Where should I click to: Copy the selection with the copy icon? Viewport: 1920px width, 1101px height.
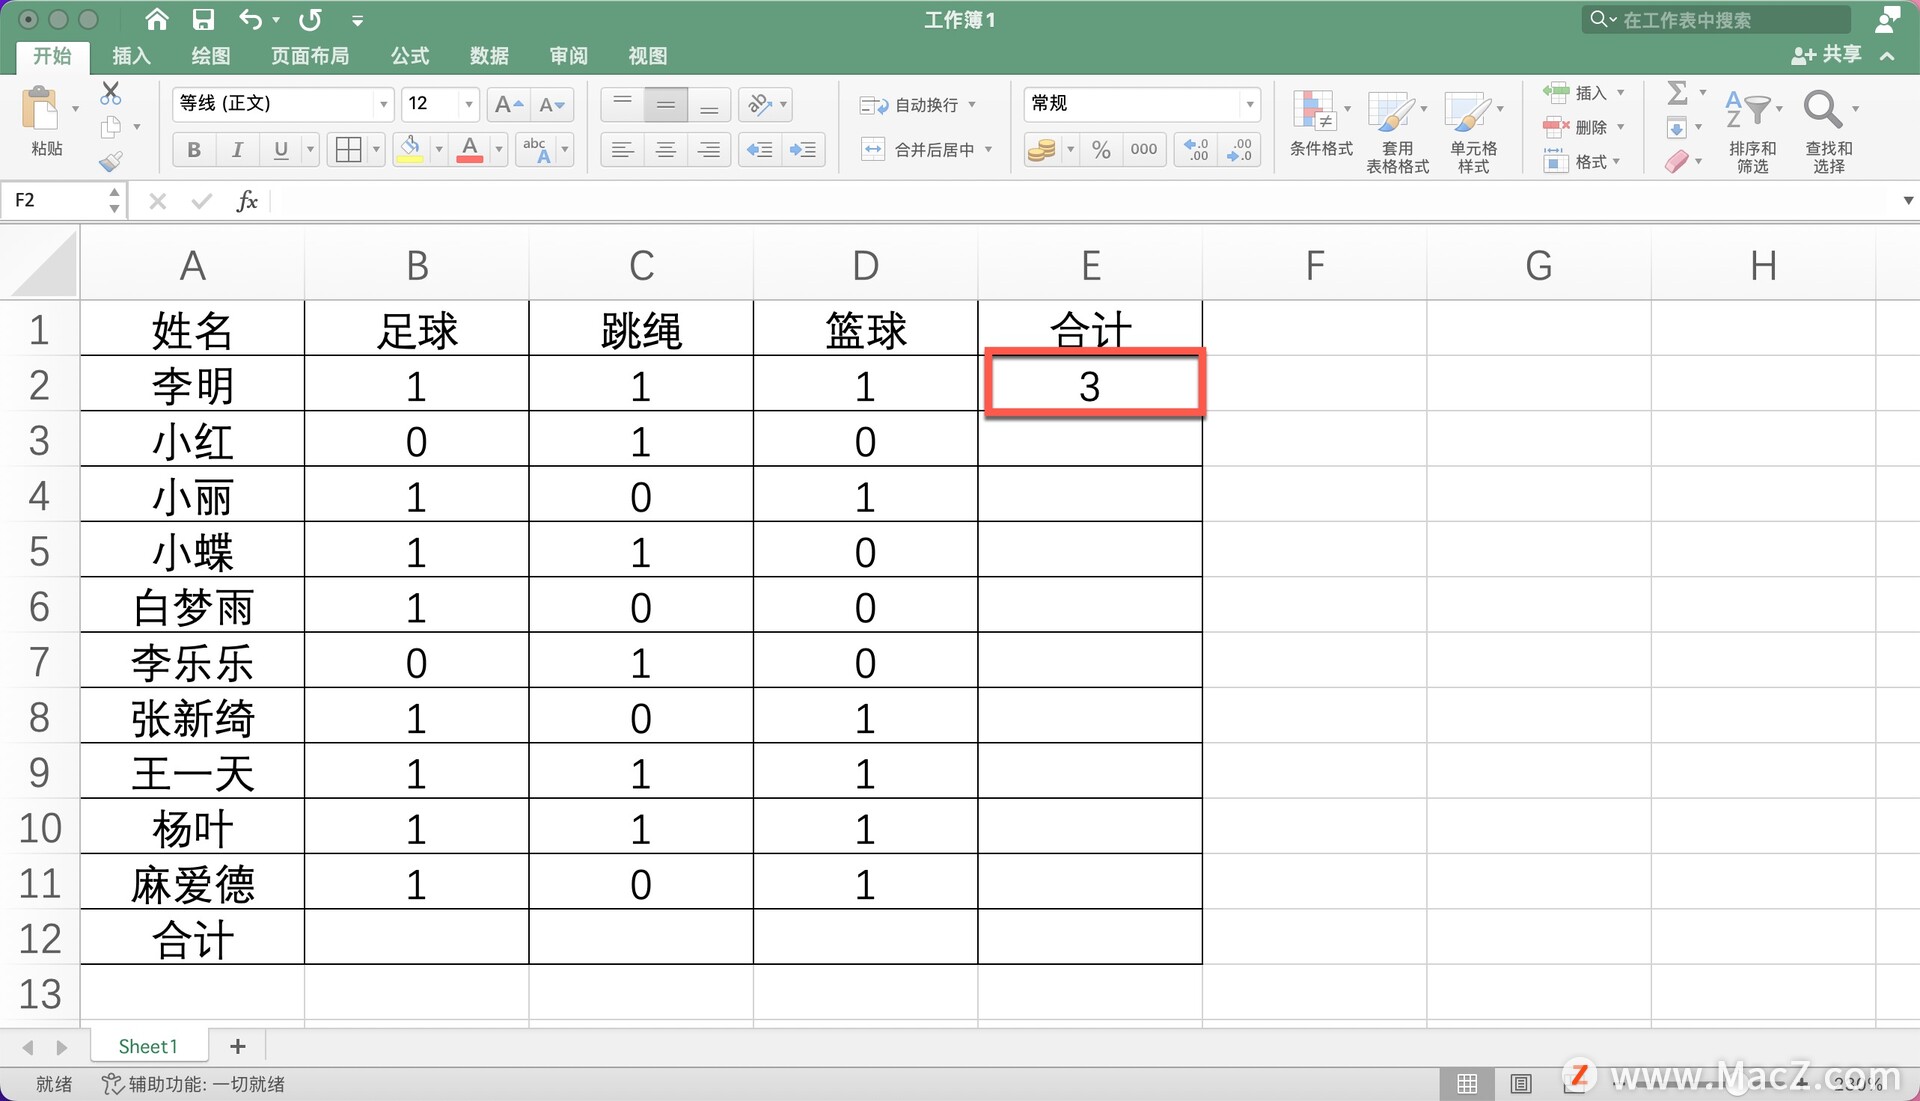(x=111, y=127)
